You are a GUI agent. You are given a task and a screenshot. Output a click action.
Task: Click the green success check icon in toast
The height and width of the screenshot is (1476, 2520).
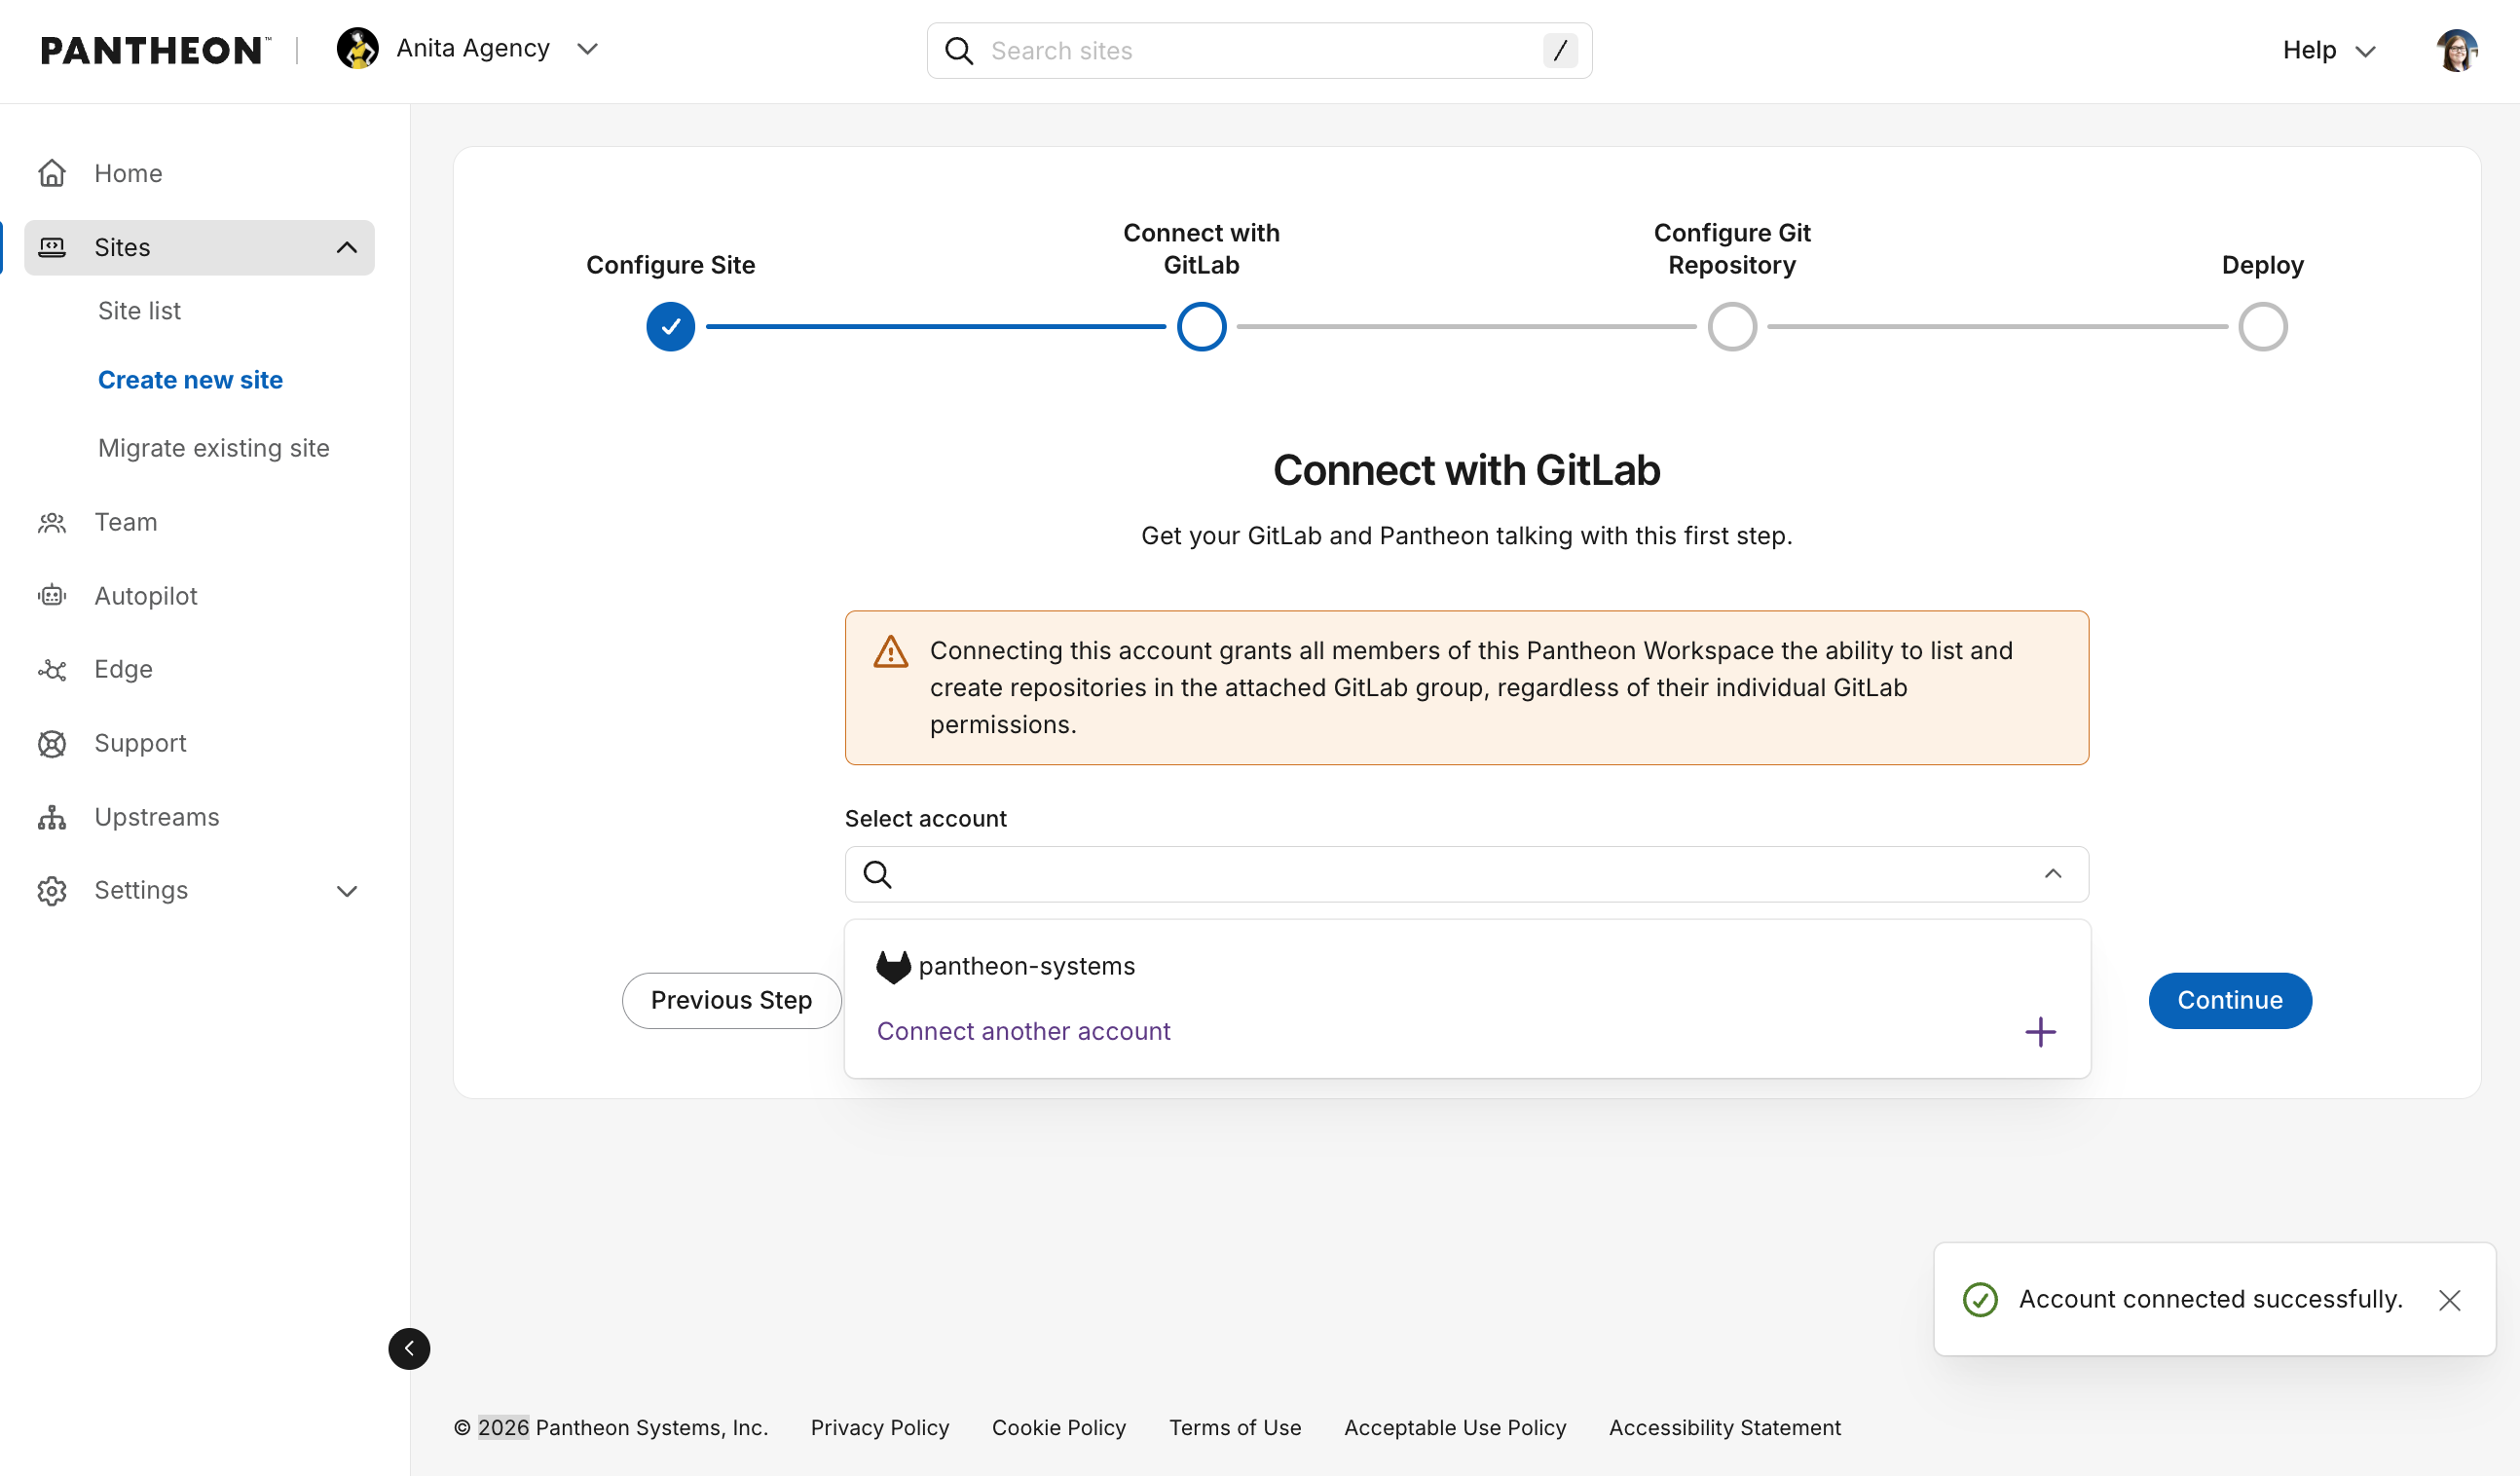pos(1979,1299)
